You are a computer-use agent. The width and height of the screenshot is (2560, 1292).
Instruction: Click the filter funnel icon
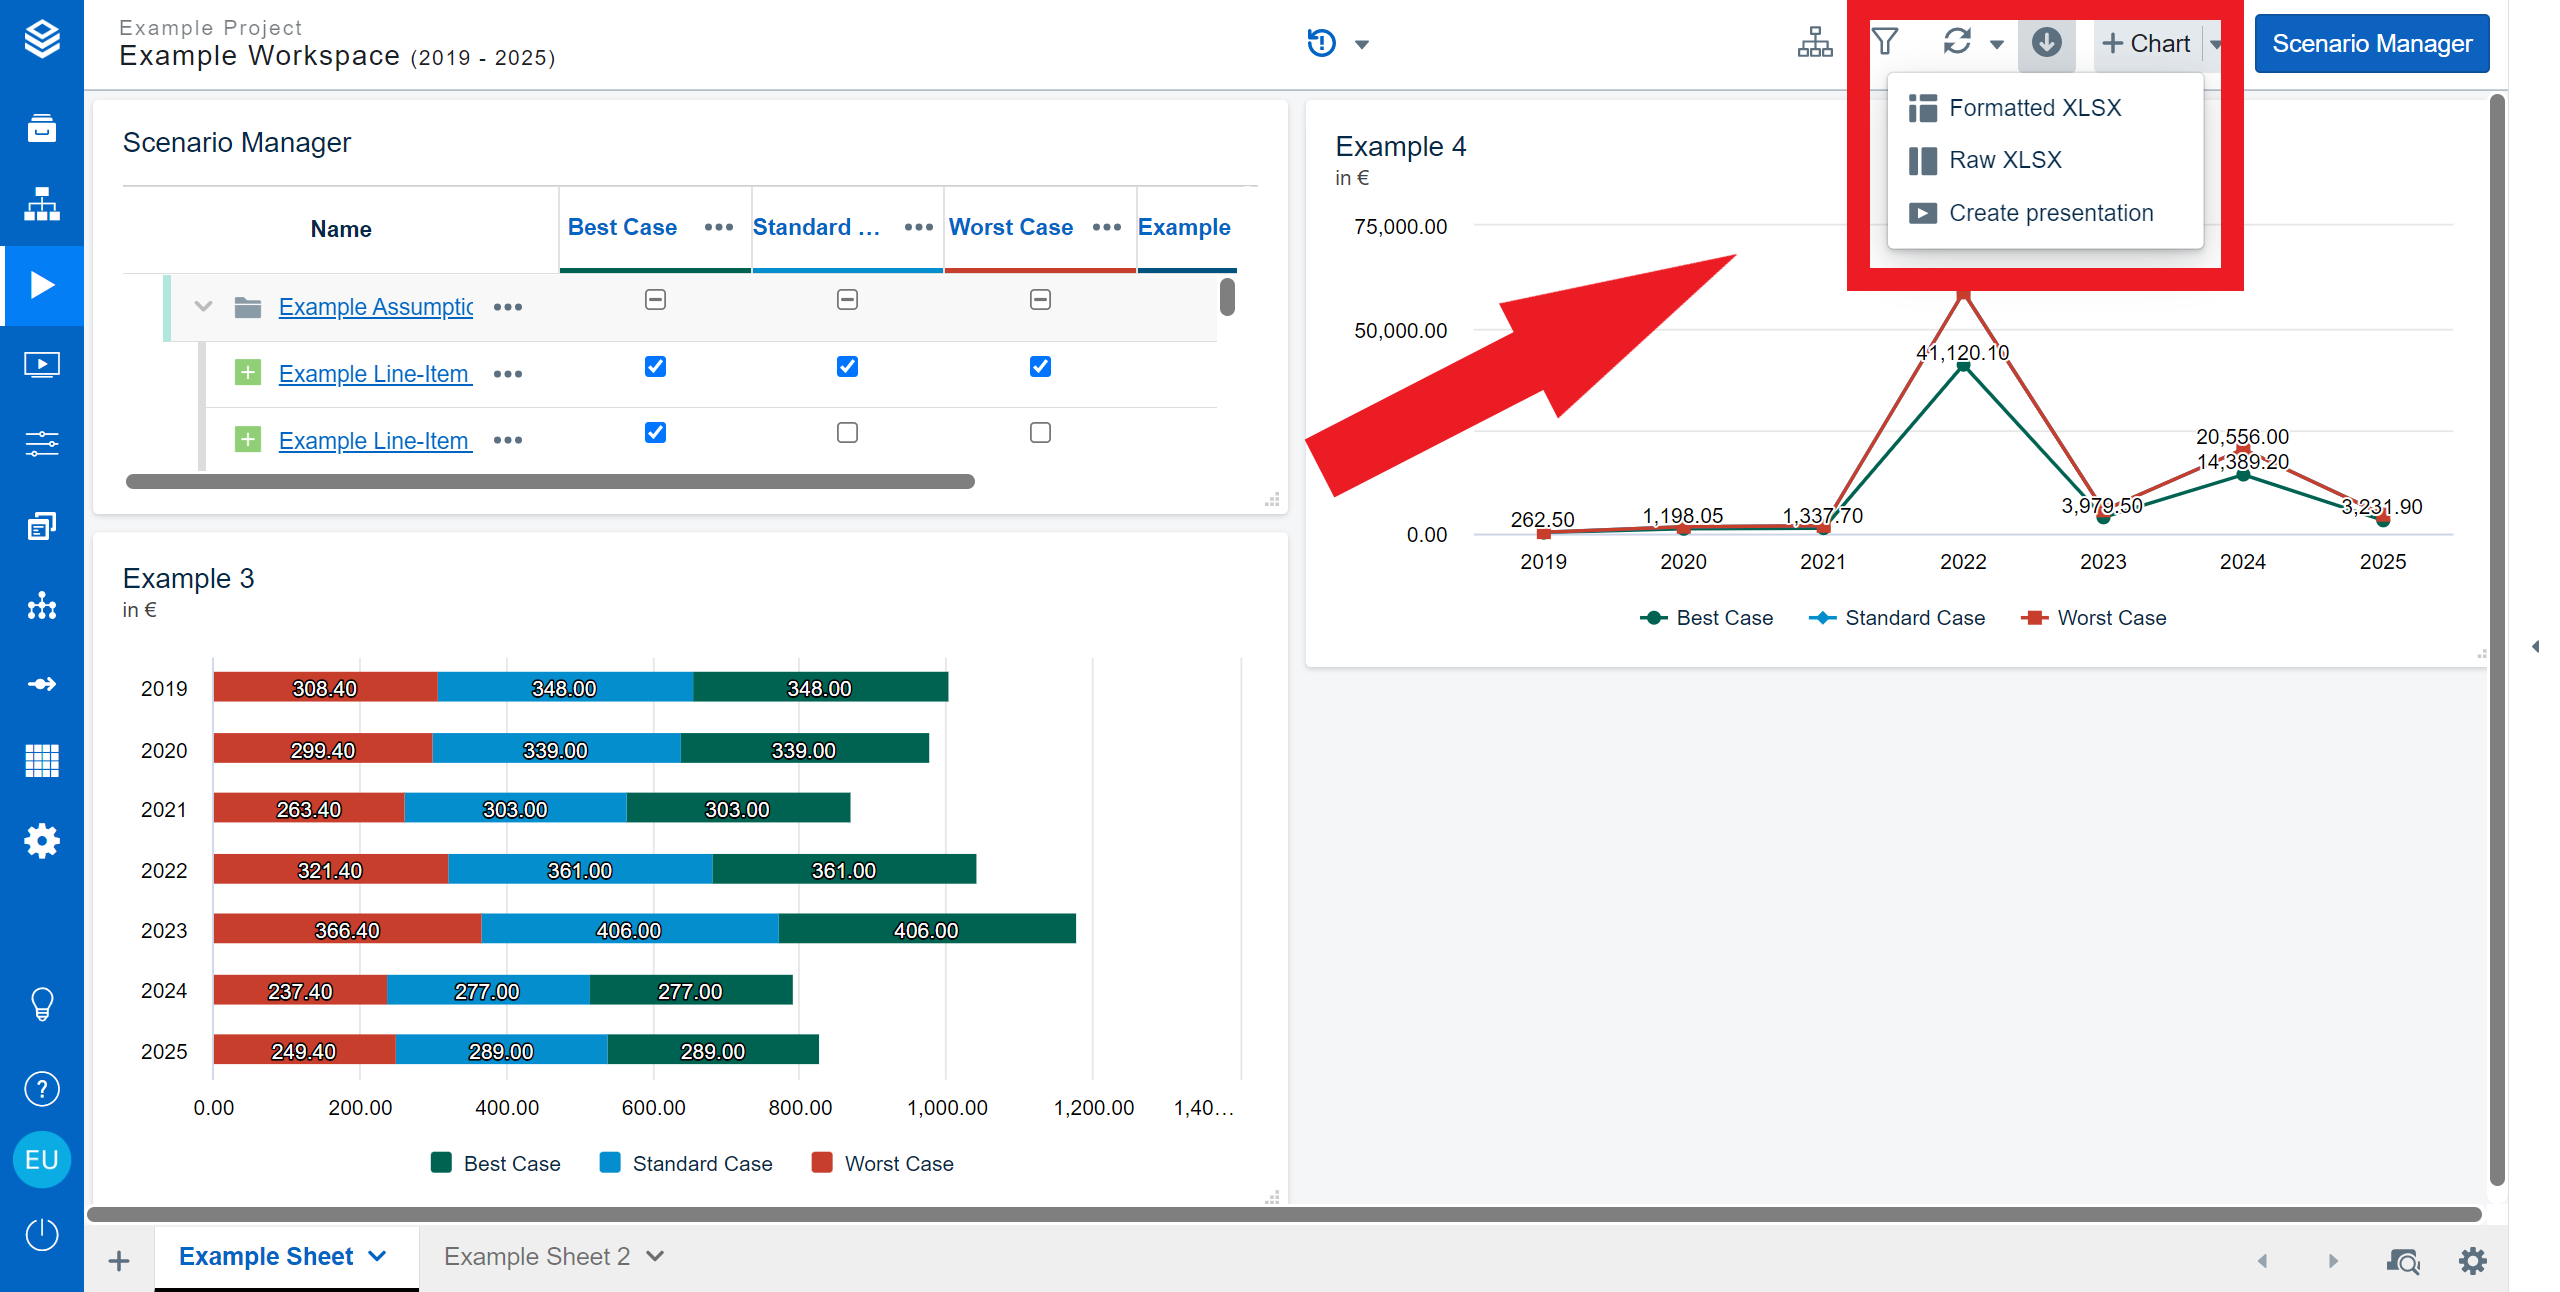pos(1885,42)
